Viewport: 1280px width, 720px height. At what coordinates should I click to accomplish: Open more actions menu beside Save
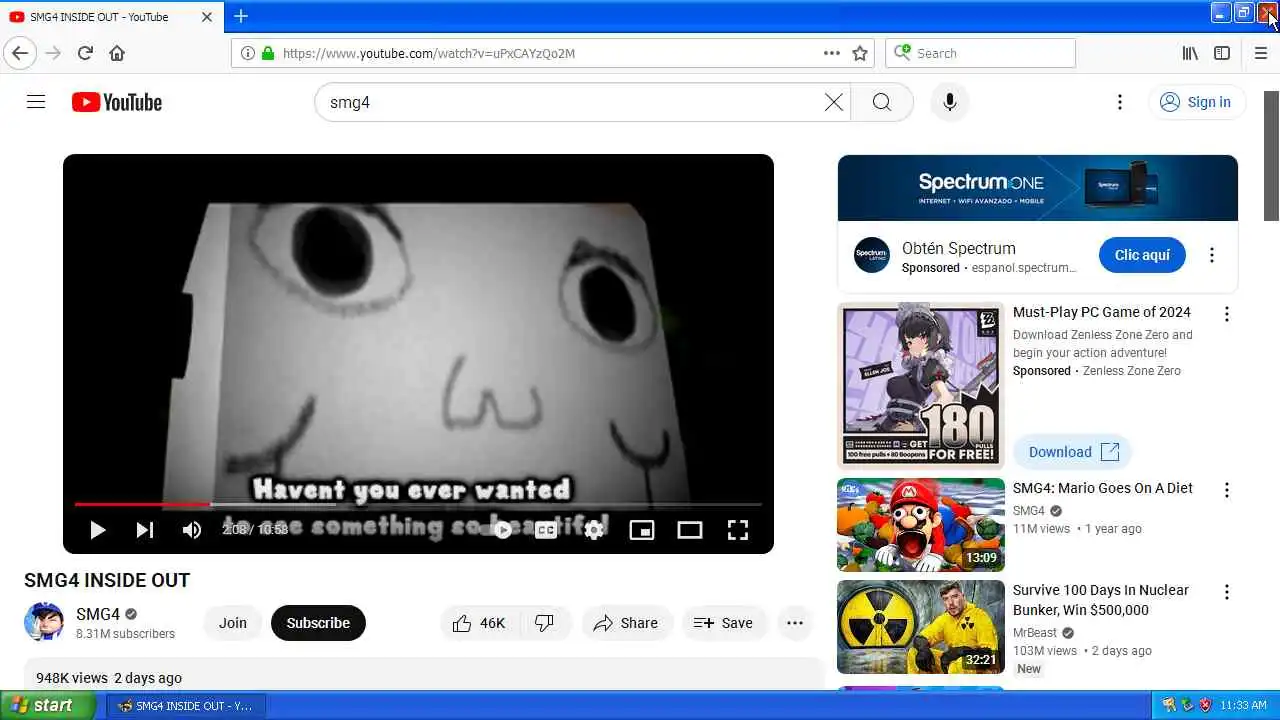pyautogui.click(x=795, y=623)
